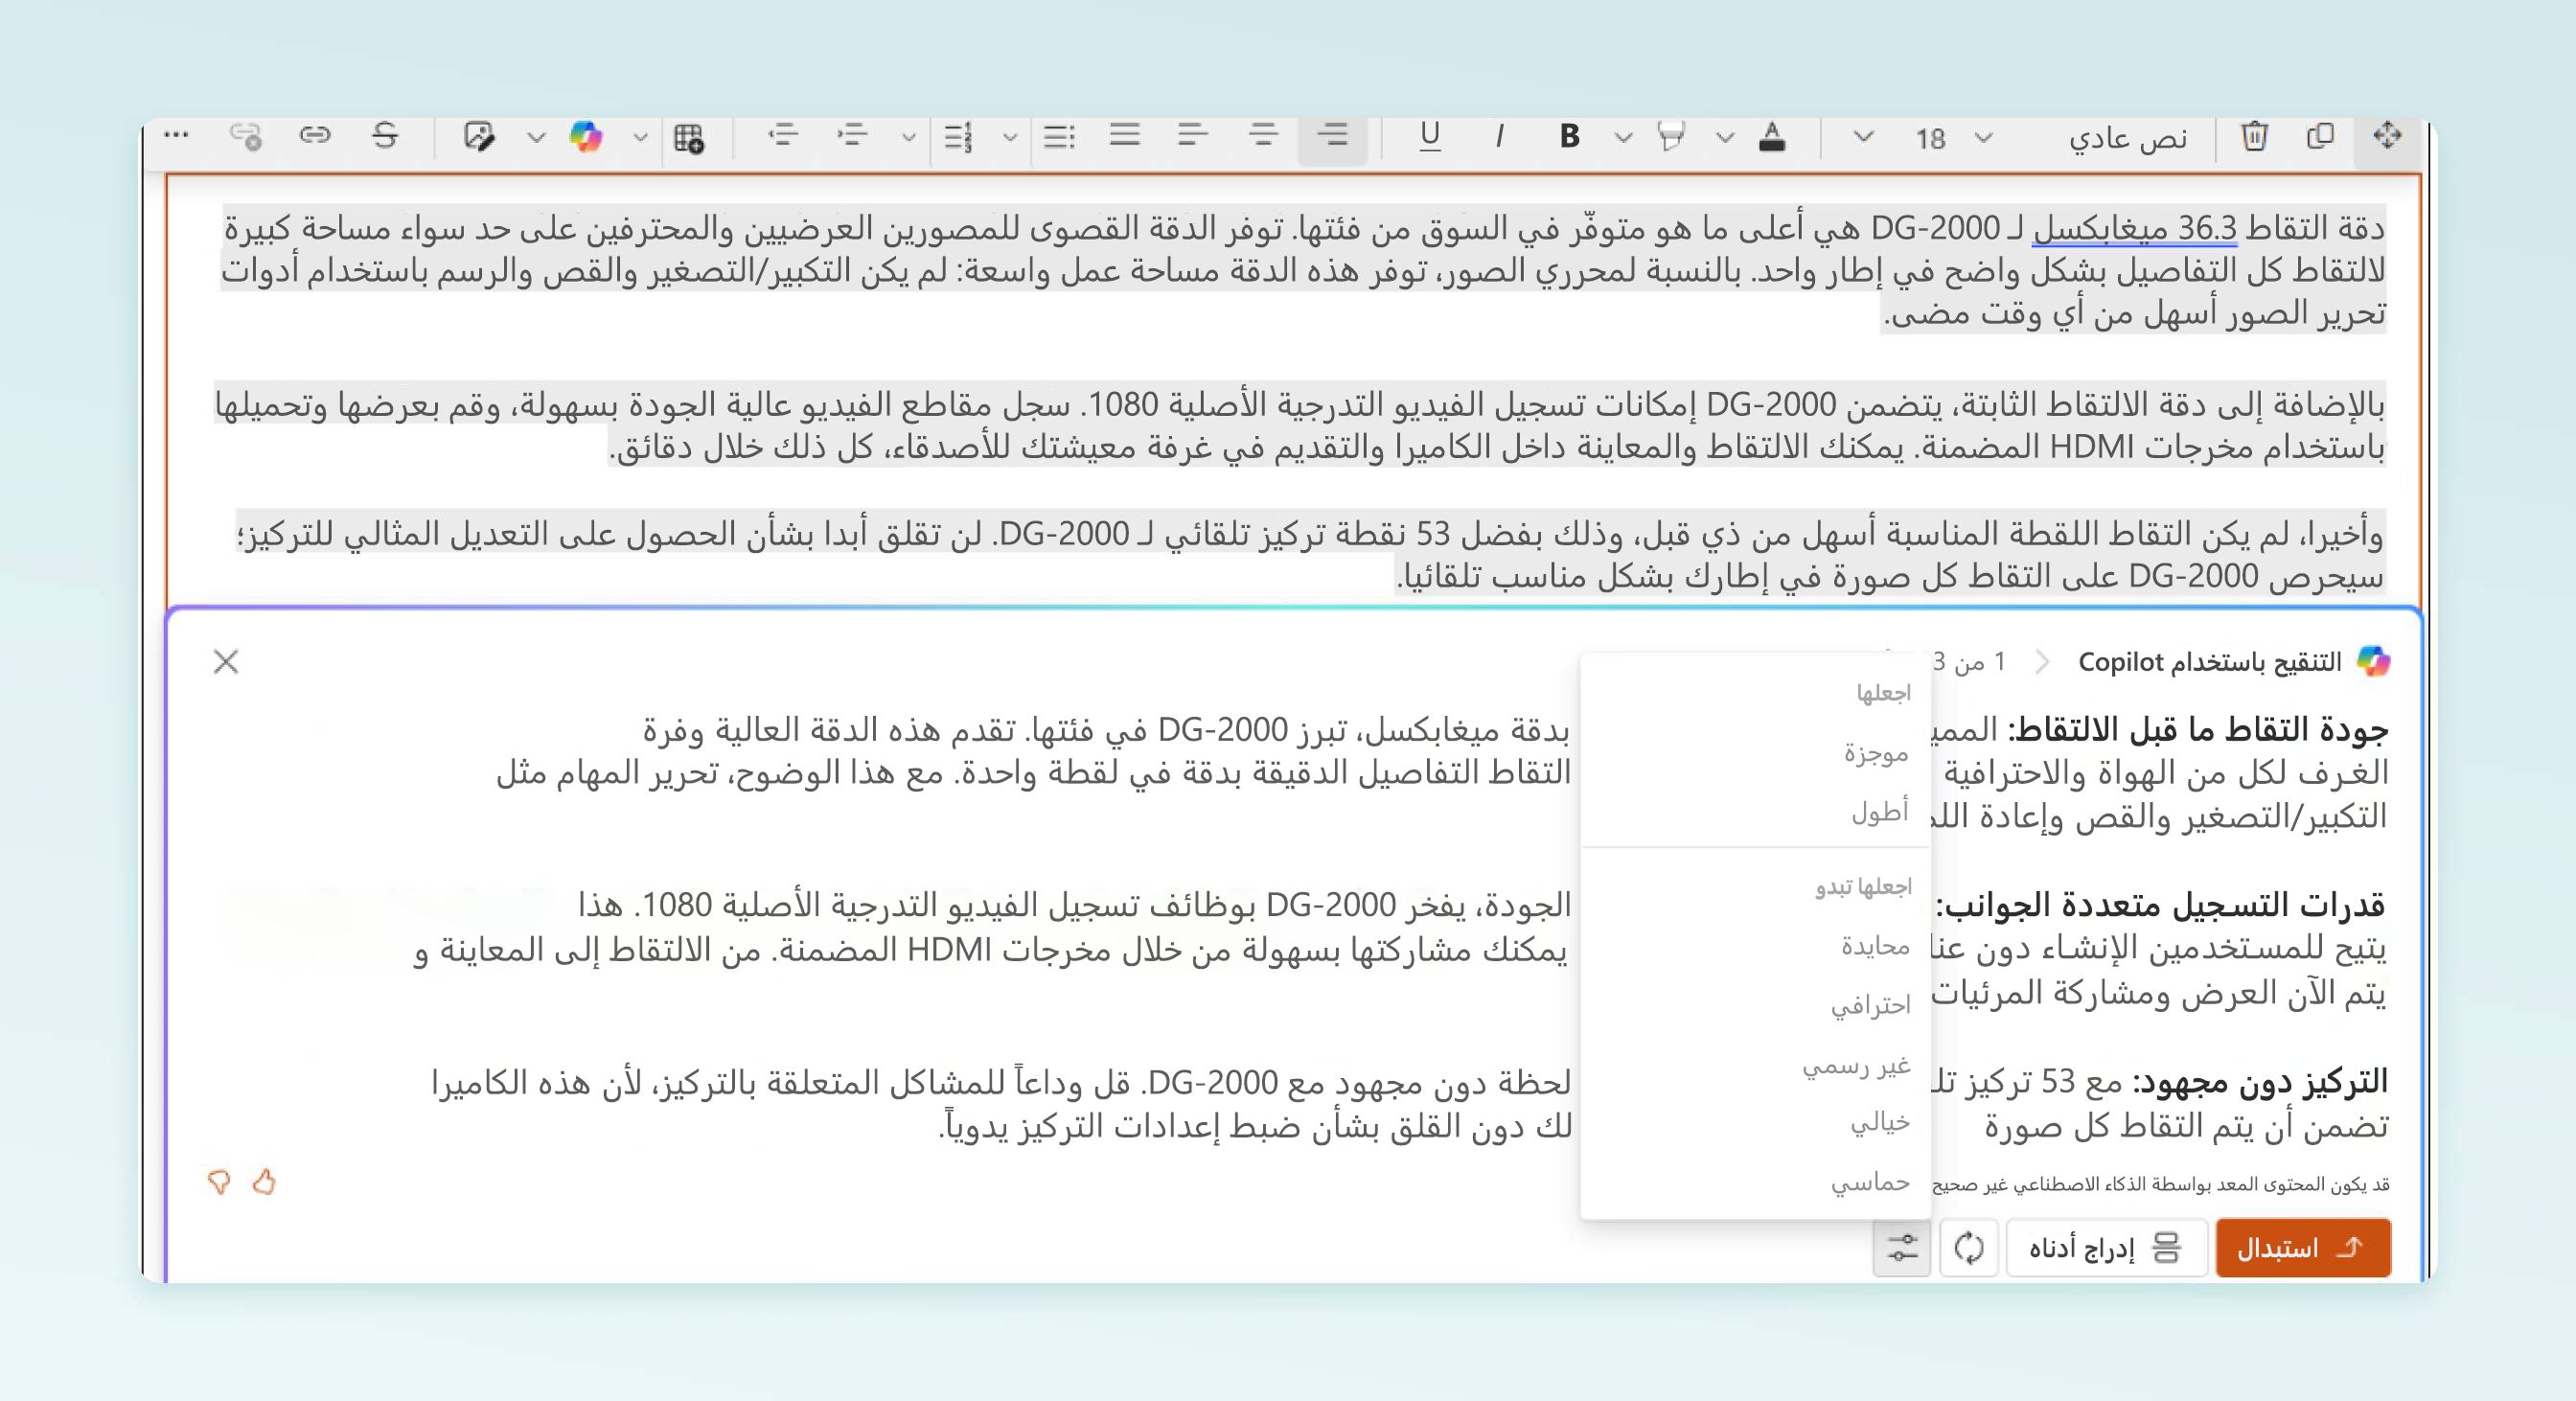Click the numbered list icon
The width and height of the screenshot is (2576, 1401).
point(958,136)
